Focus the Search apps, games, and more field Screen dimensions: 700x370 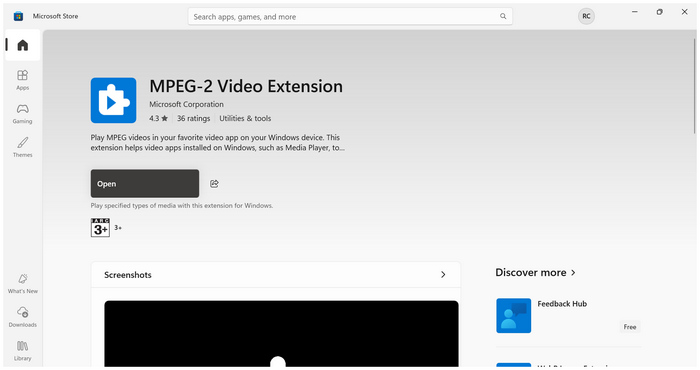pyautogui.click(x=350, y=17)
